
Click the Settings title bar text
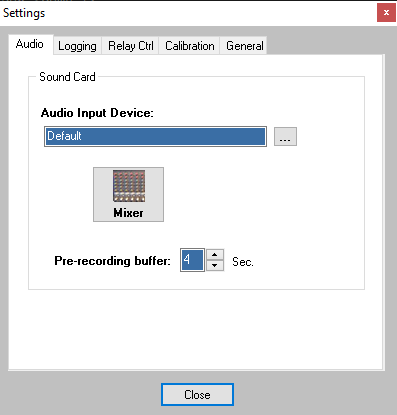click(x=24, y=13)
